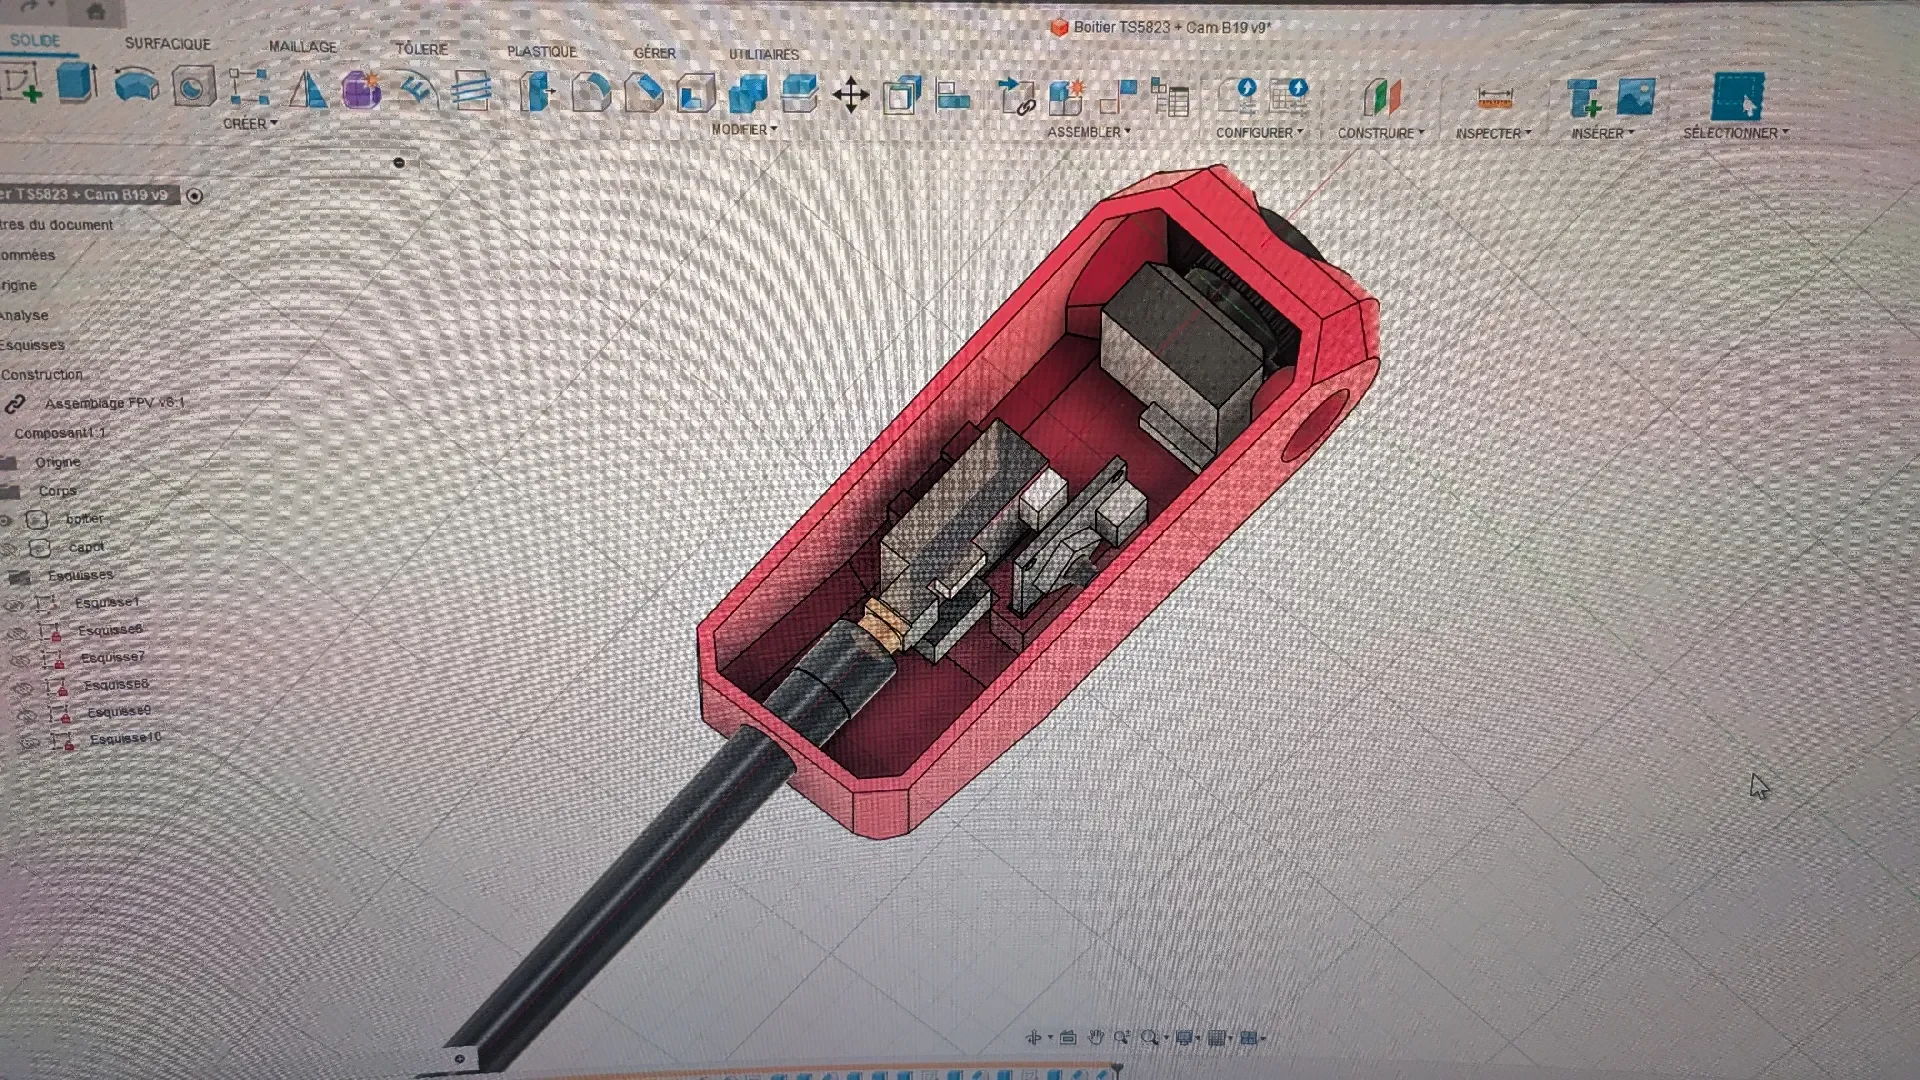Open the INSPECTER dropdown menu
The width and height of the screenshot is (1920, 1080).
[1493, 134]
